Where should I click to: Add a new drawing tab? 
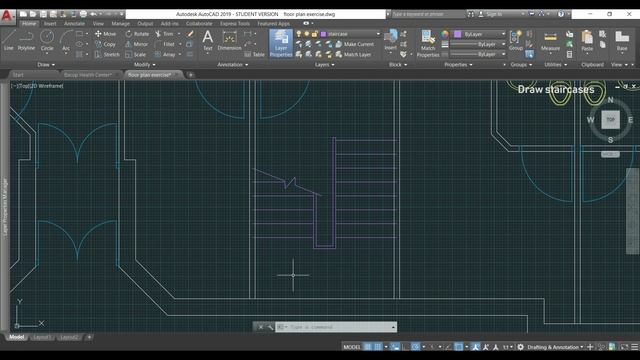point(190,75)
